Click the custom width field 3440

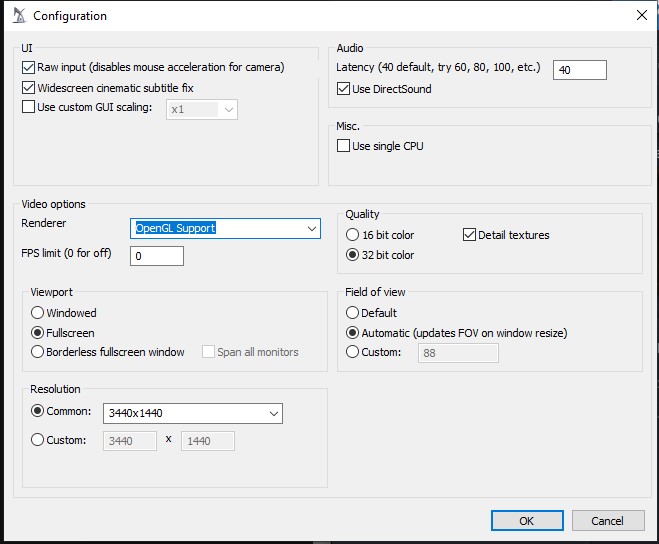(130, 441)
